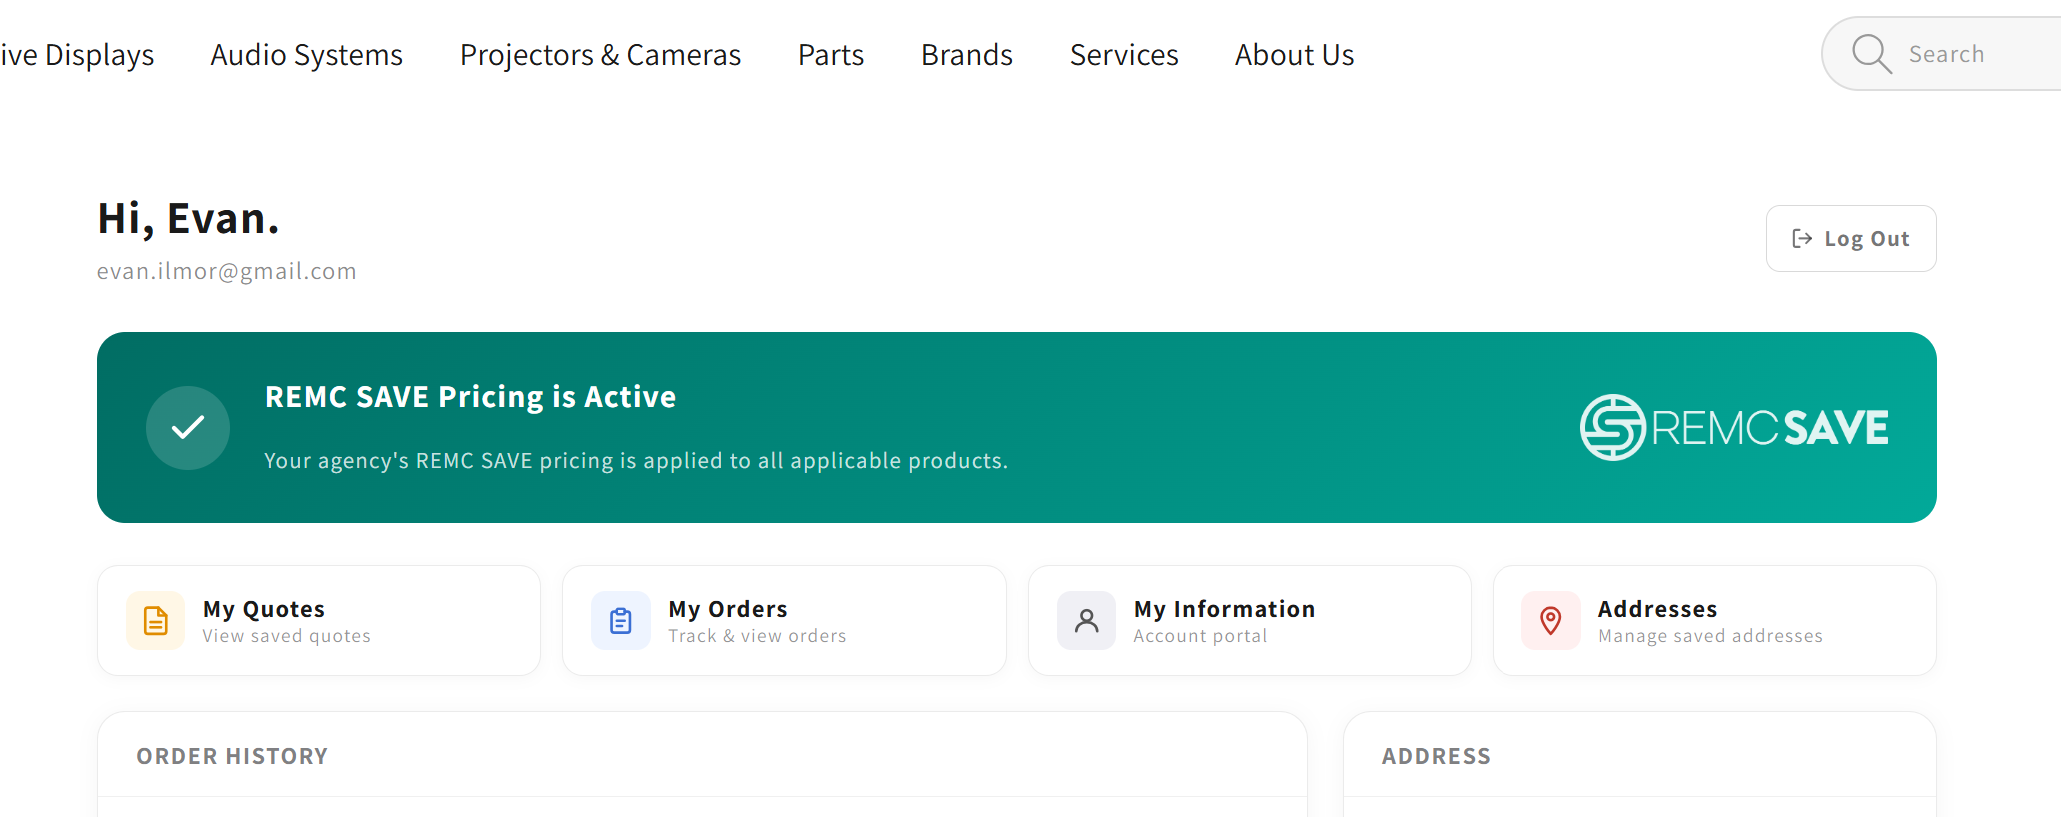The image size is (2061, 817).
Task: Click 'Track & view orders' subtitle
Action: (x=757, y=636)
